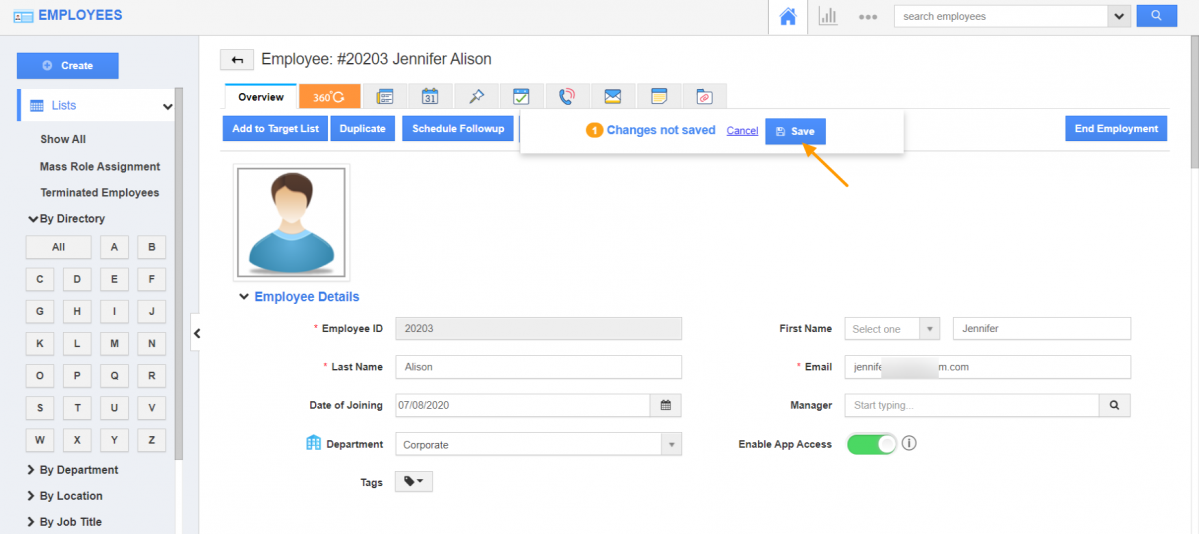The width and height of the screenshot is (1199, 534).
Task: Open the pushpin tab icon
Action: coord(476,97)
